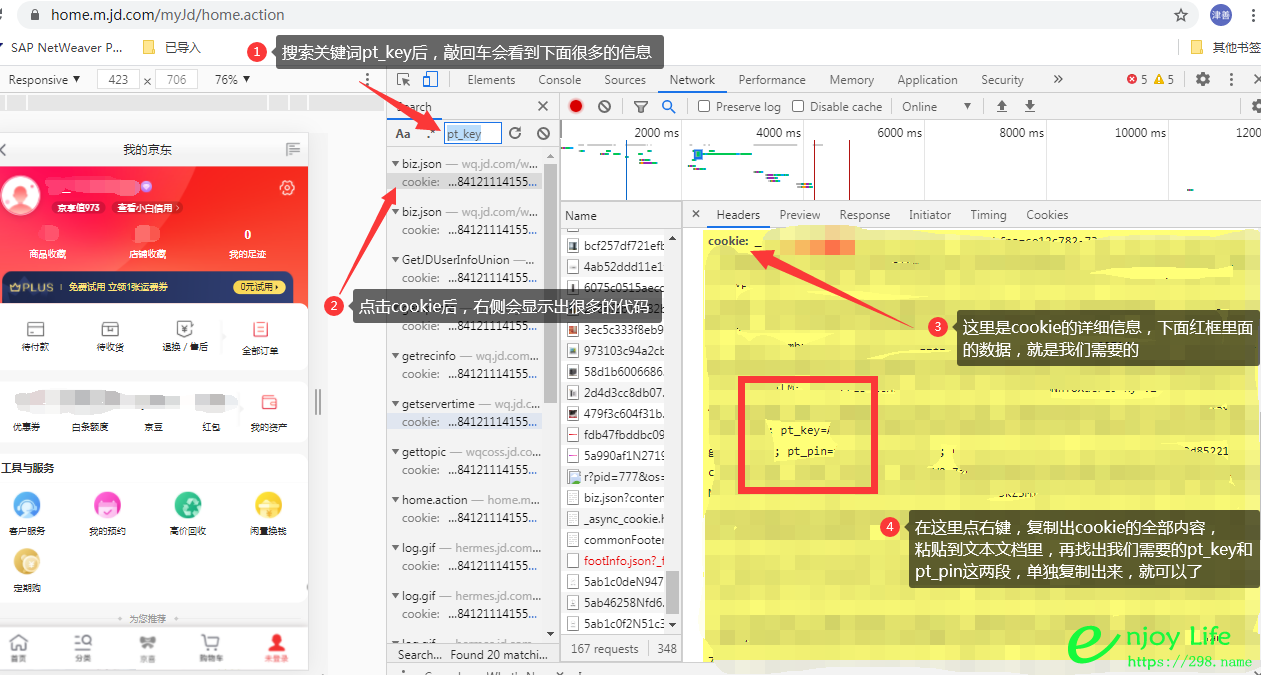Refresh the pt_key search results
This screenshot has width=1261, height=675.
515,133
